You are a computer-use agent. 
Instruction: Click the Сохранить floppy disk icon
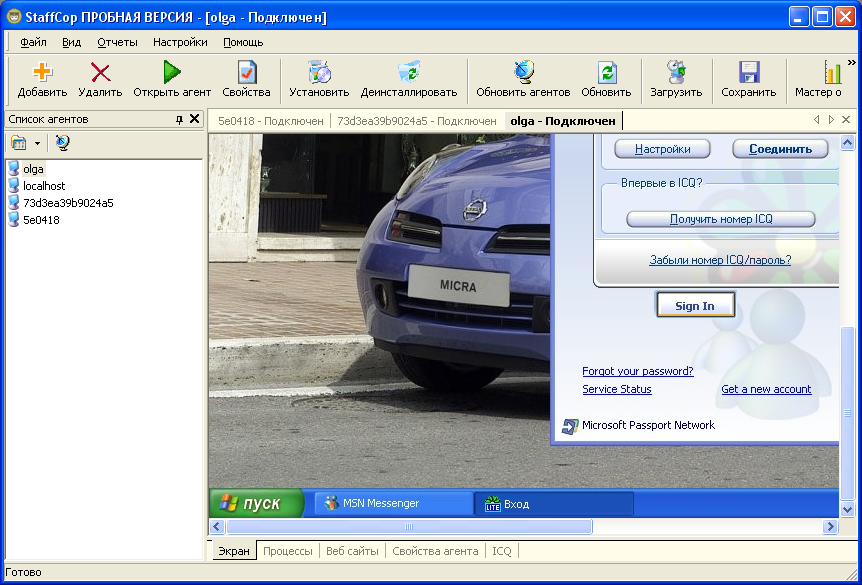pos(748,73)
